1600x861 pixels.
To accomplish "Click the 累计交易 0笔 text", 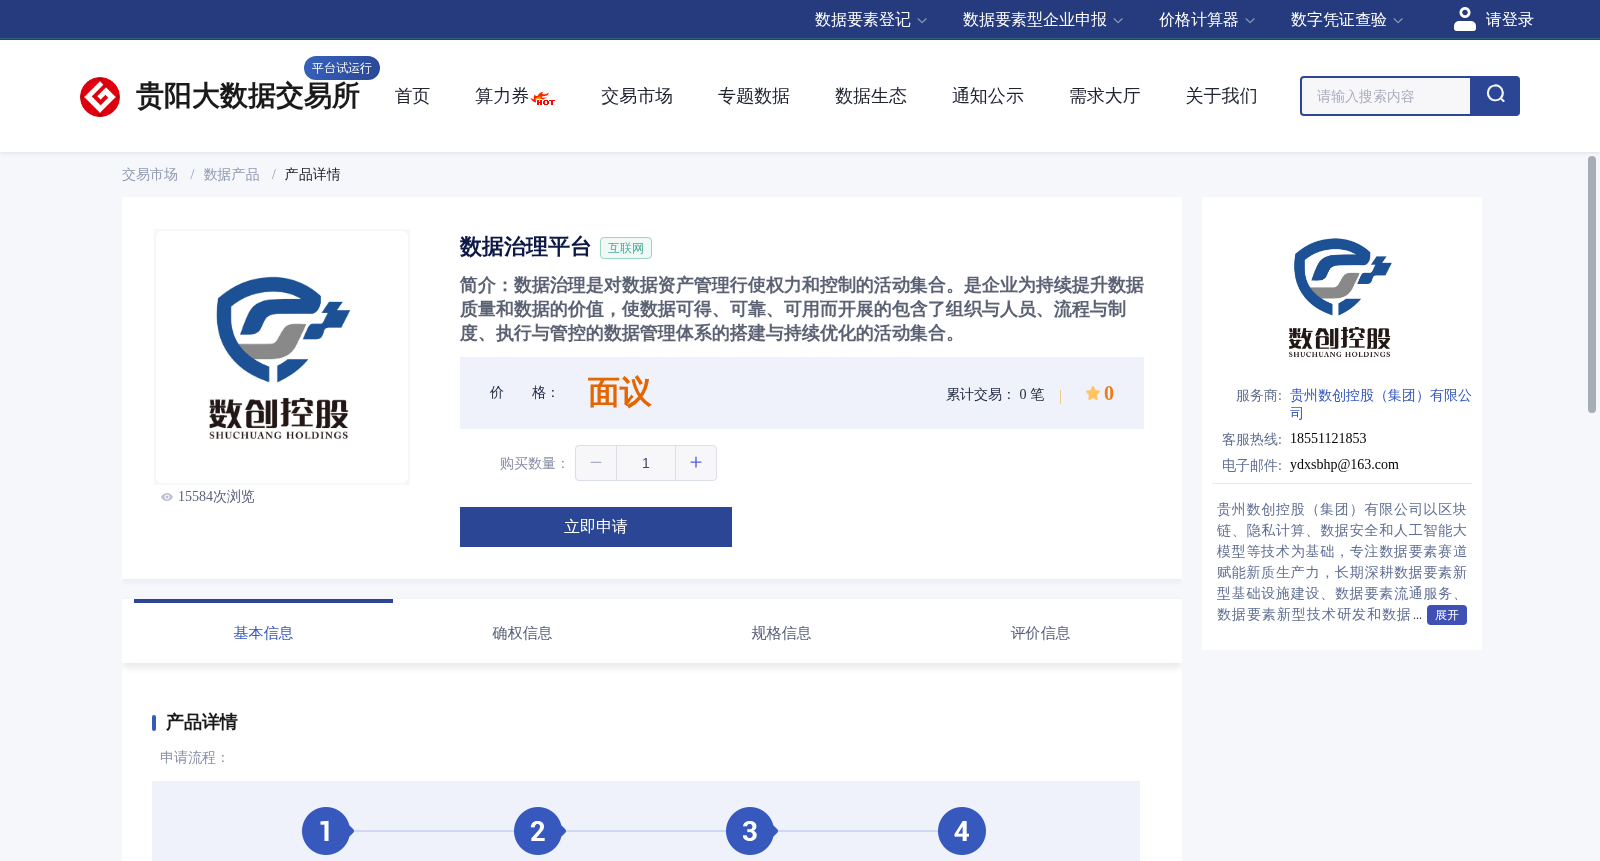I will tap(995, 395).
